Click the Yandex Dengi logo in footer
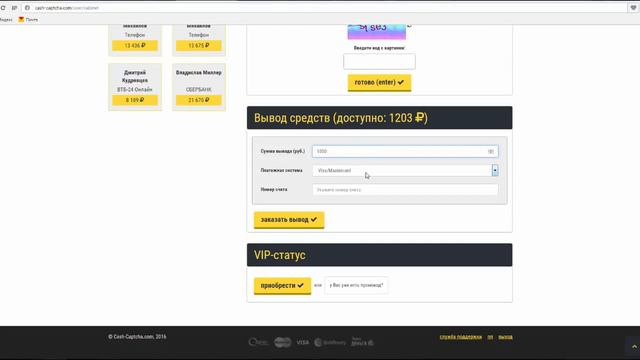The height and width of the screenshot is (360, 640). (362, 342)
